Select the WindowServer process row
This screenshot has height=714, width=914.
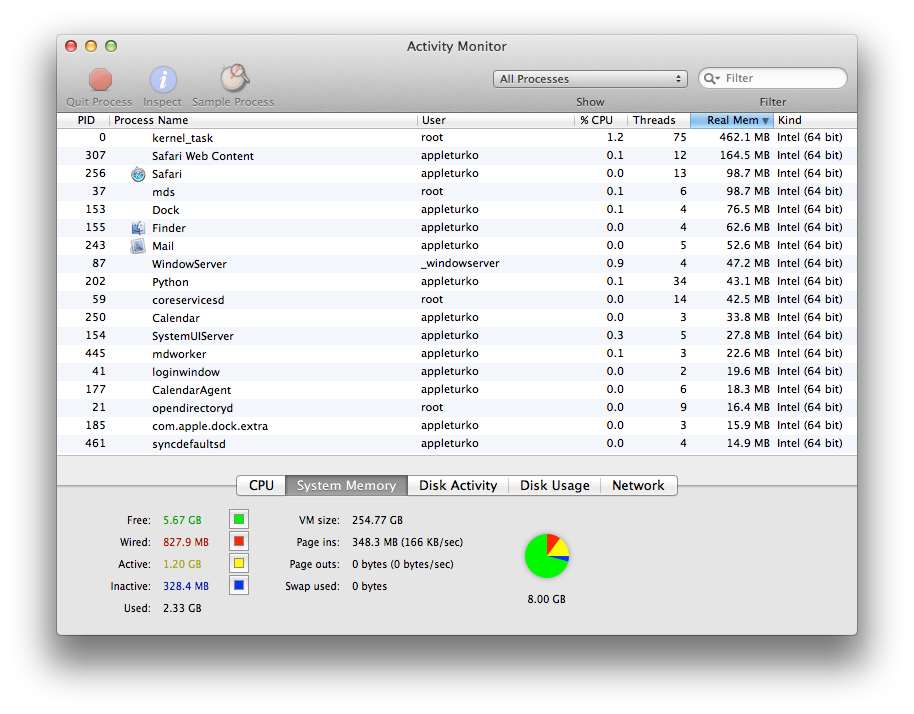point(456,263)
